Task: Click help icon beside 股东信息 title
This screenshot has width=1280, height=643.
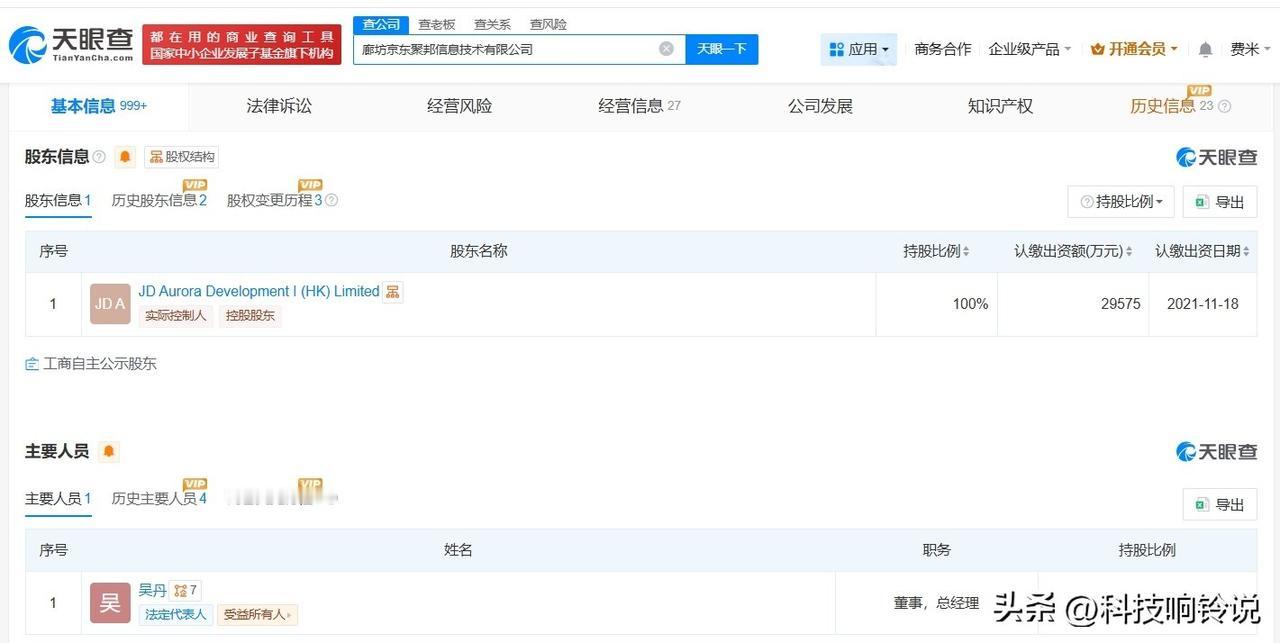Action: (99, 157)
